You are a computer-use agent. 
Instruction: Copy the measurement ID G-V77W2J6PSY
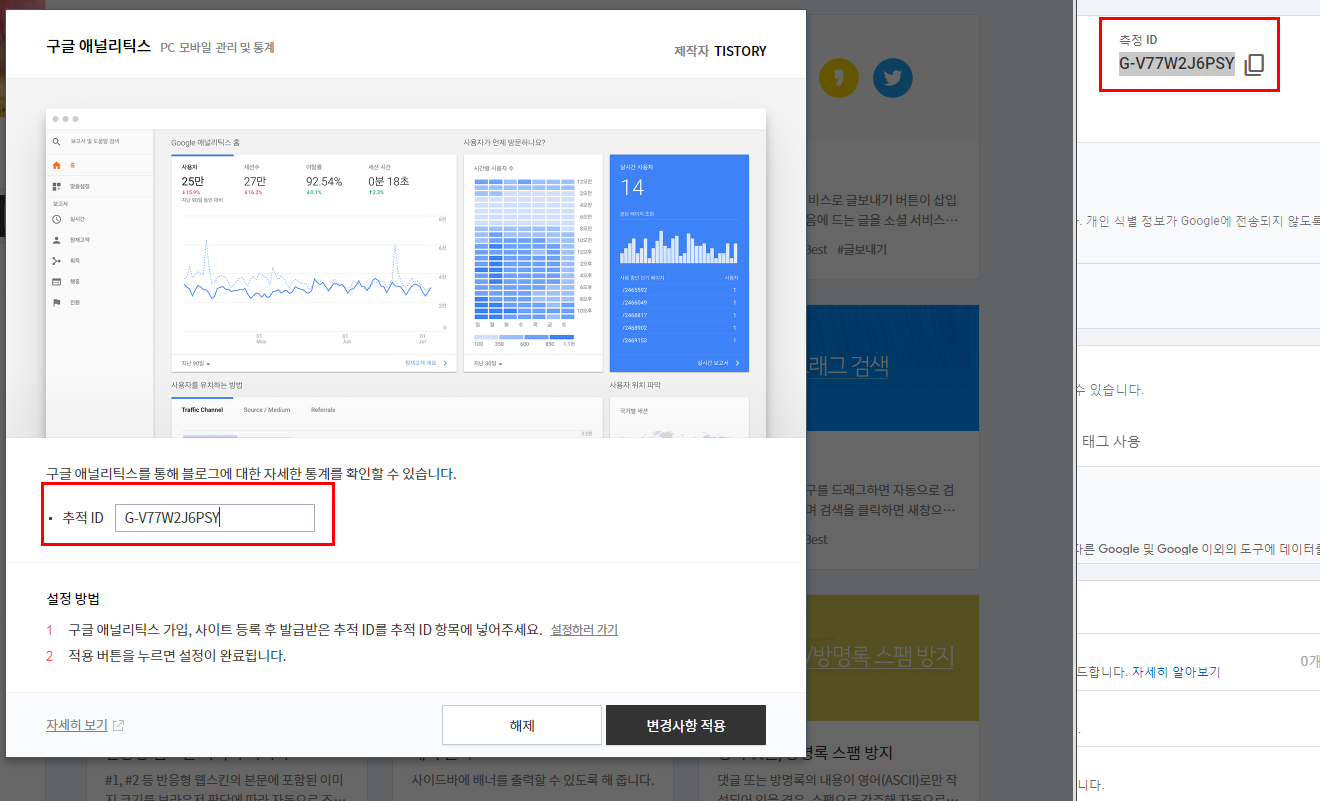pos(1254,65)
